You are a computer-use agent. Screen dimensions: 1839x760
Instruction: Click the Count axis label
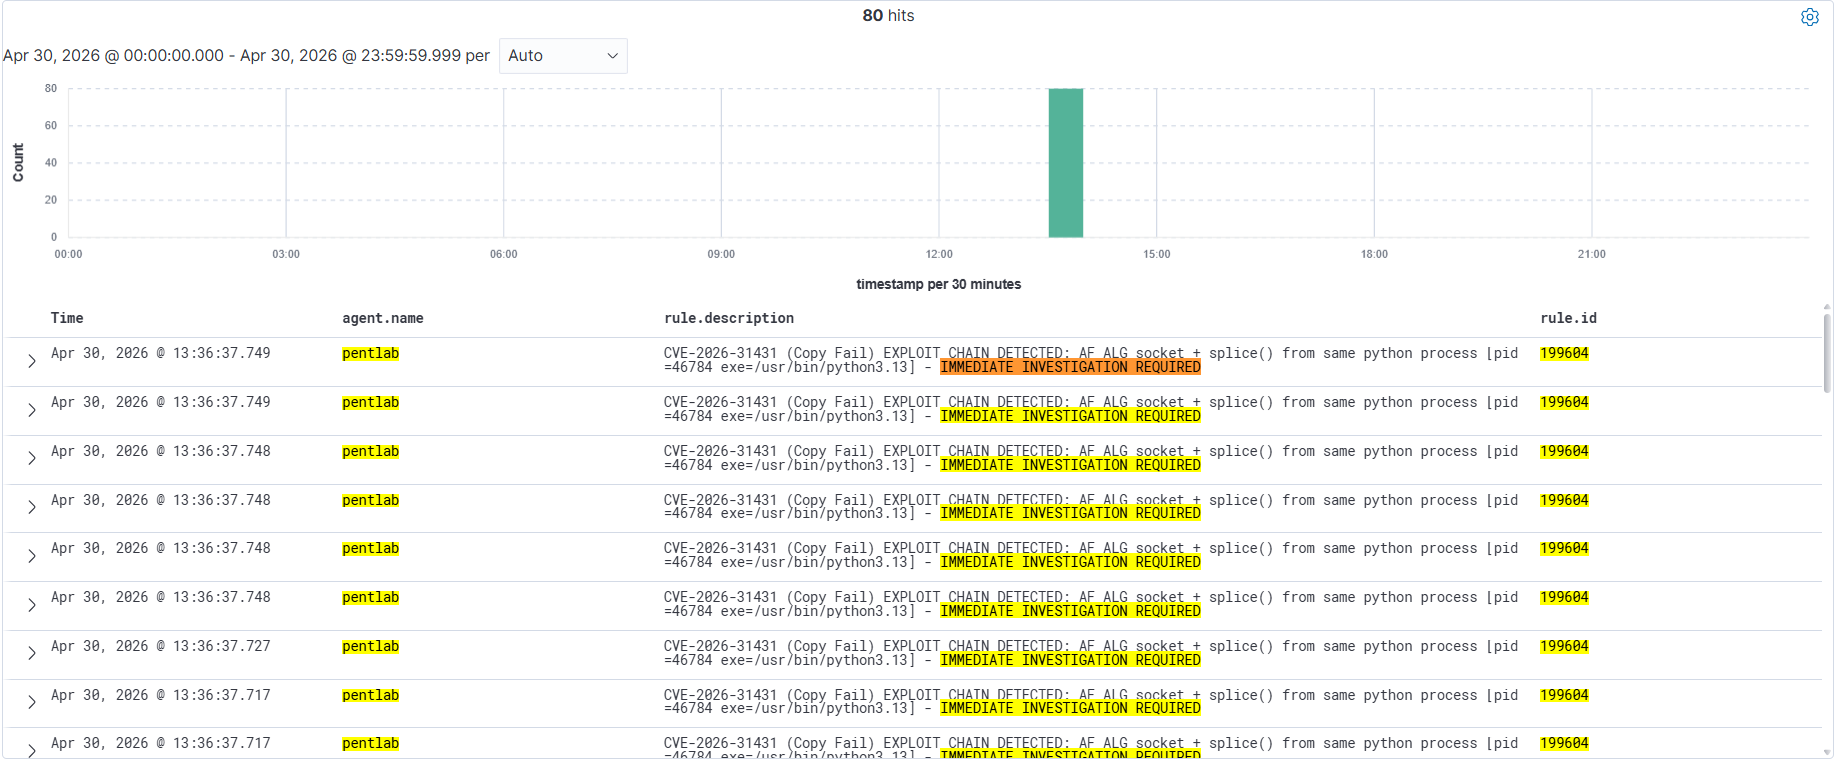[x=18, y=162]
